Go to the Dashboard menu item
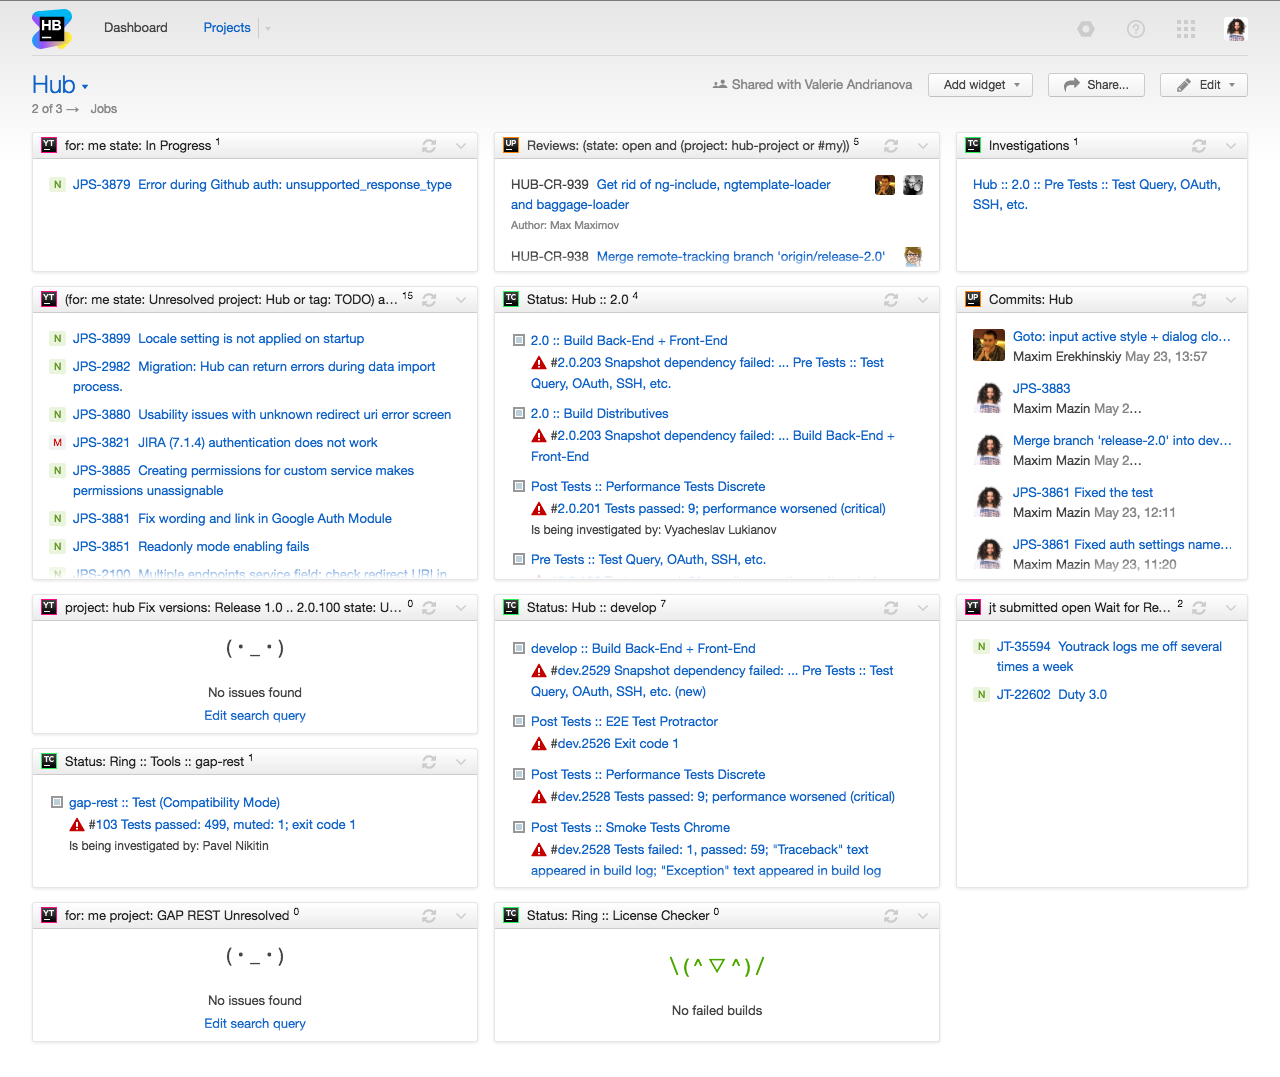The image size is (1280, 1077). 136,28
